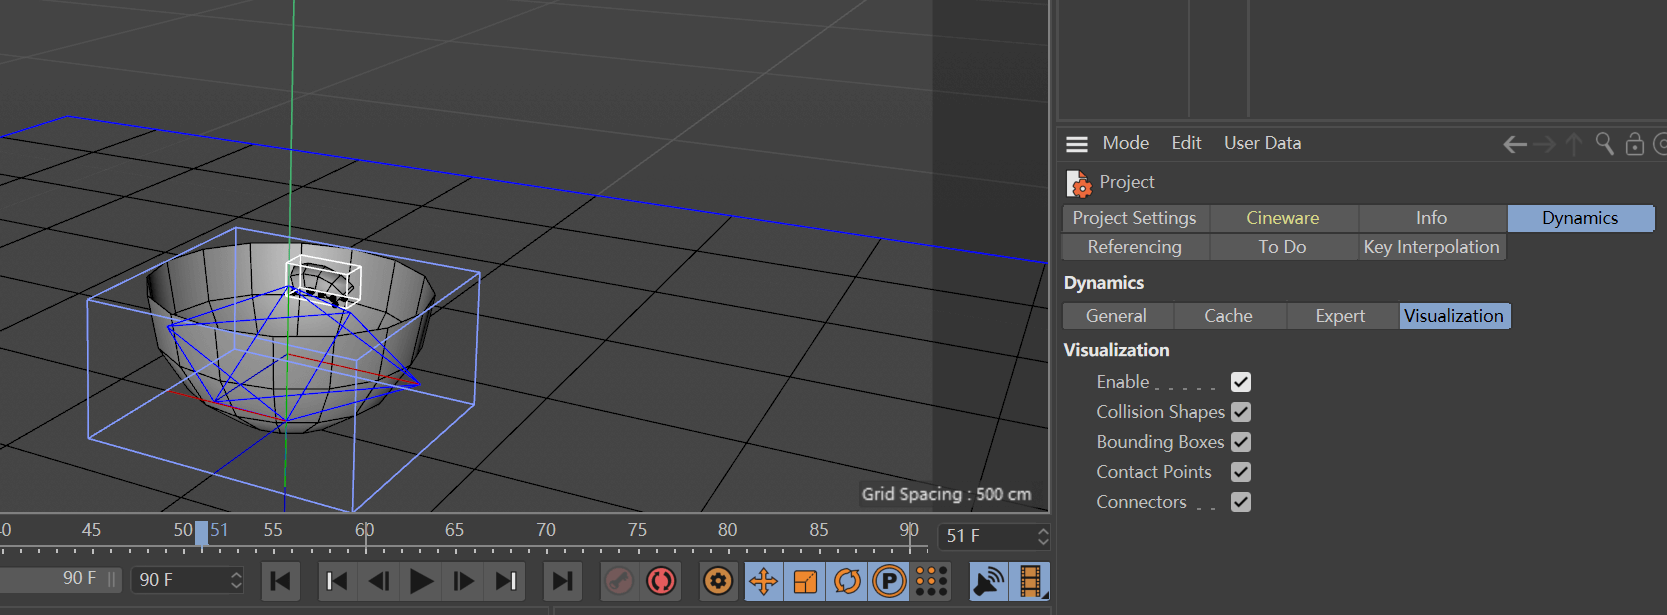Switch to Cineware tab
Screen dimensions: 1667x615
point(1283,218)
